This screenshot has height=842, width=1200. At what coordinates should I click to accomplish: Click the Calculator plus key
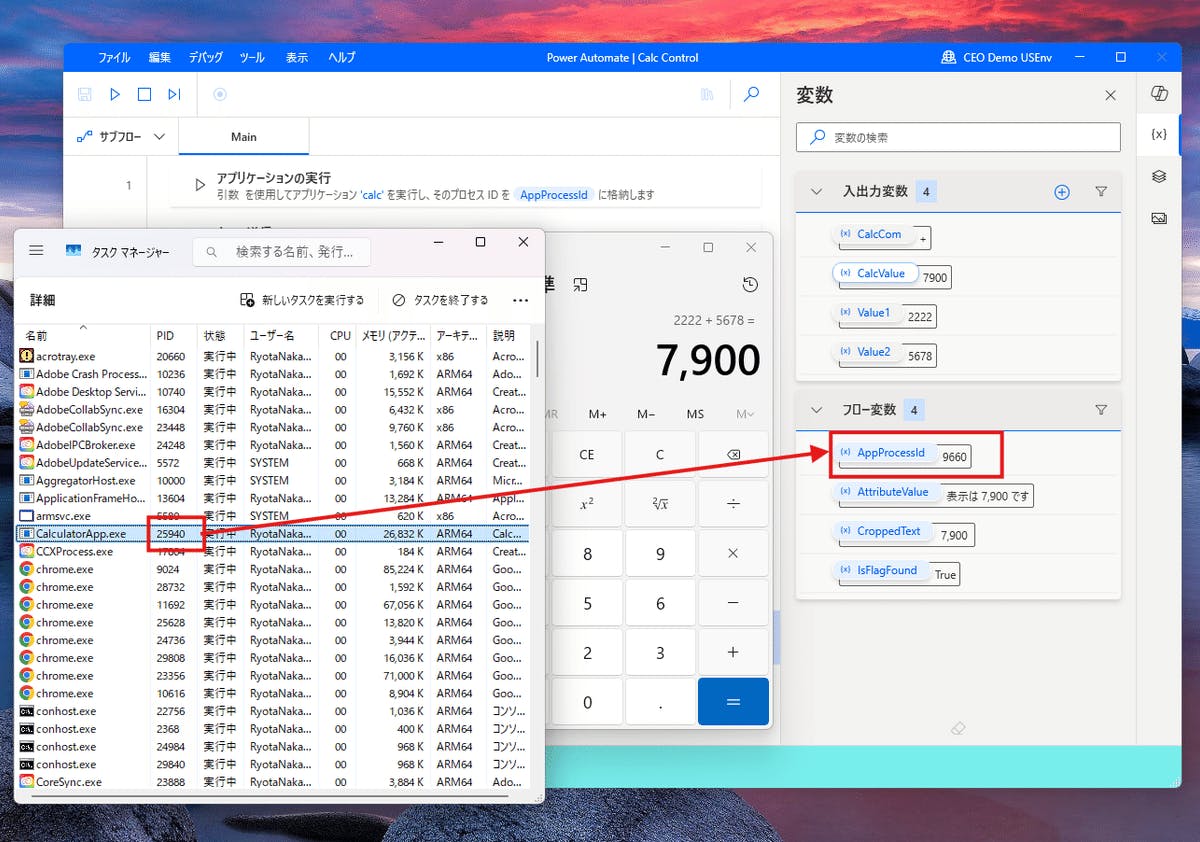tap(733, 653)
